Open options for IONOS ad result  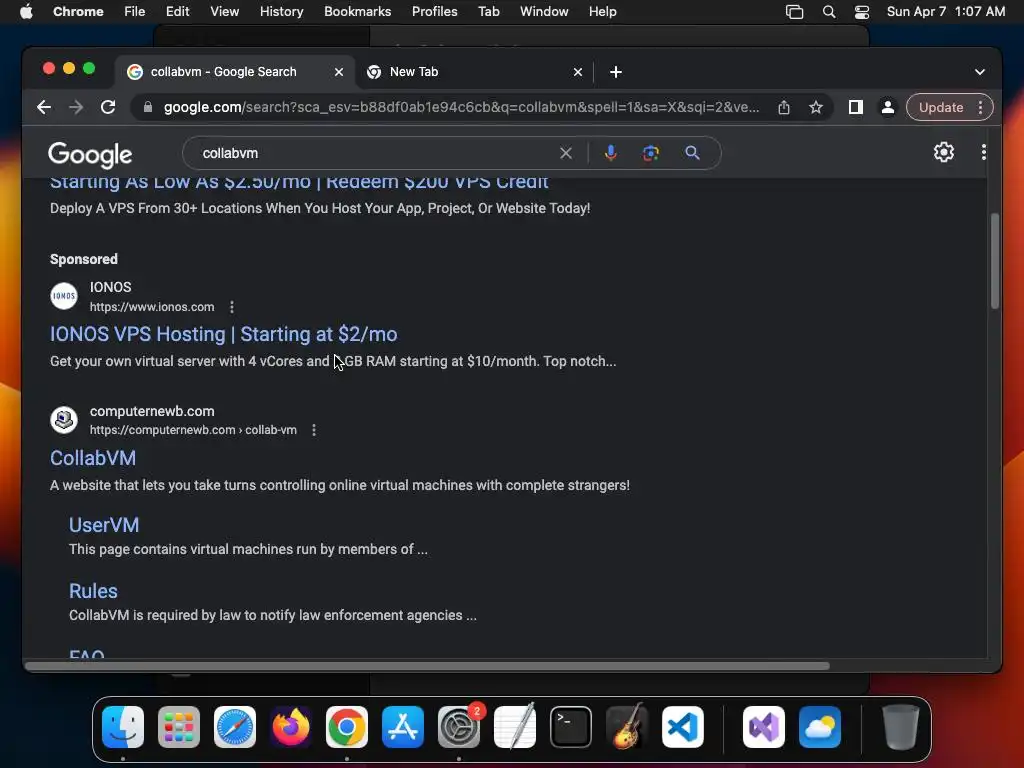pos(232,307)
